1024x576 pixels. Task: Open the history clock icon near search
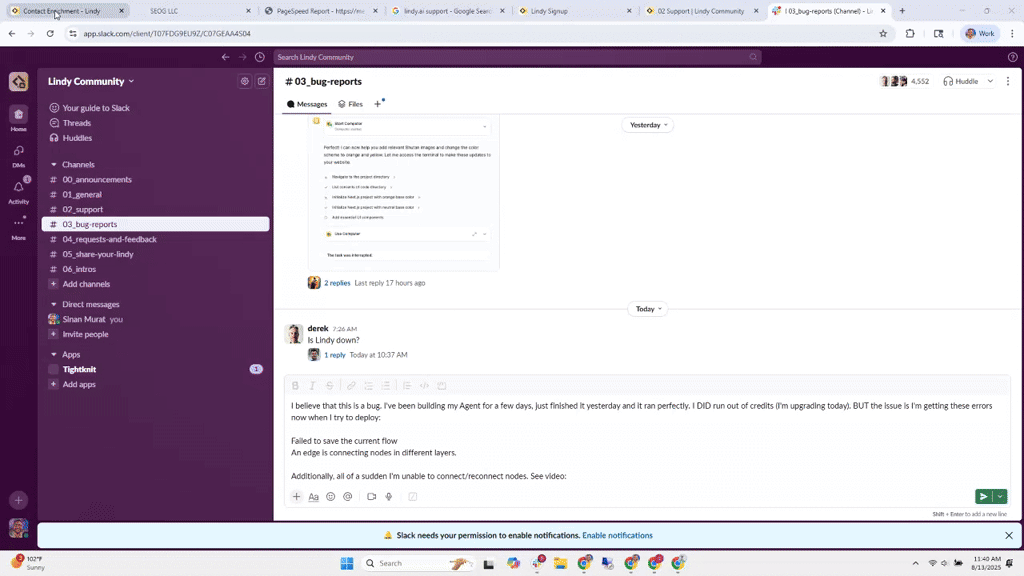pyautogui.click(x=260, y=57)
